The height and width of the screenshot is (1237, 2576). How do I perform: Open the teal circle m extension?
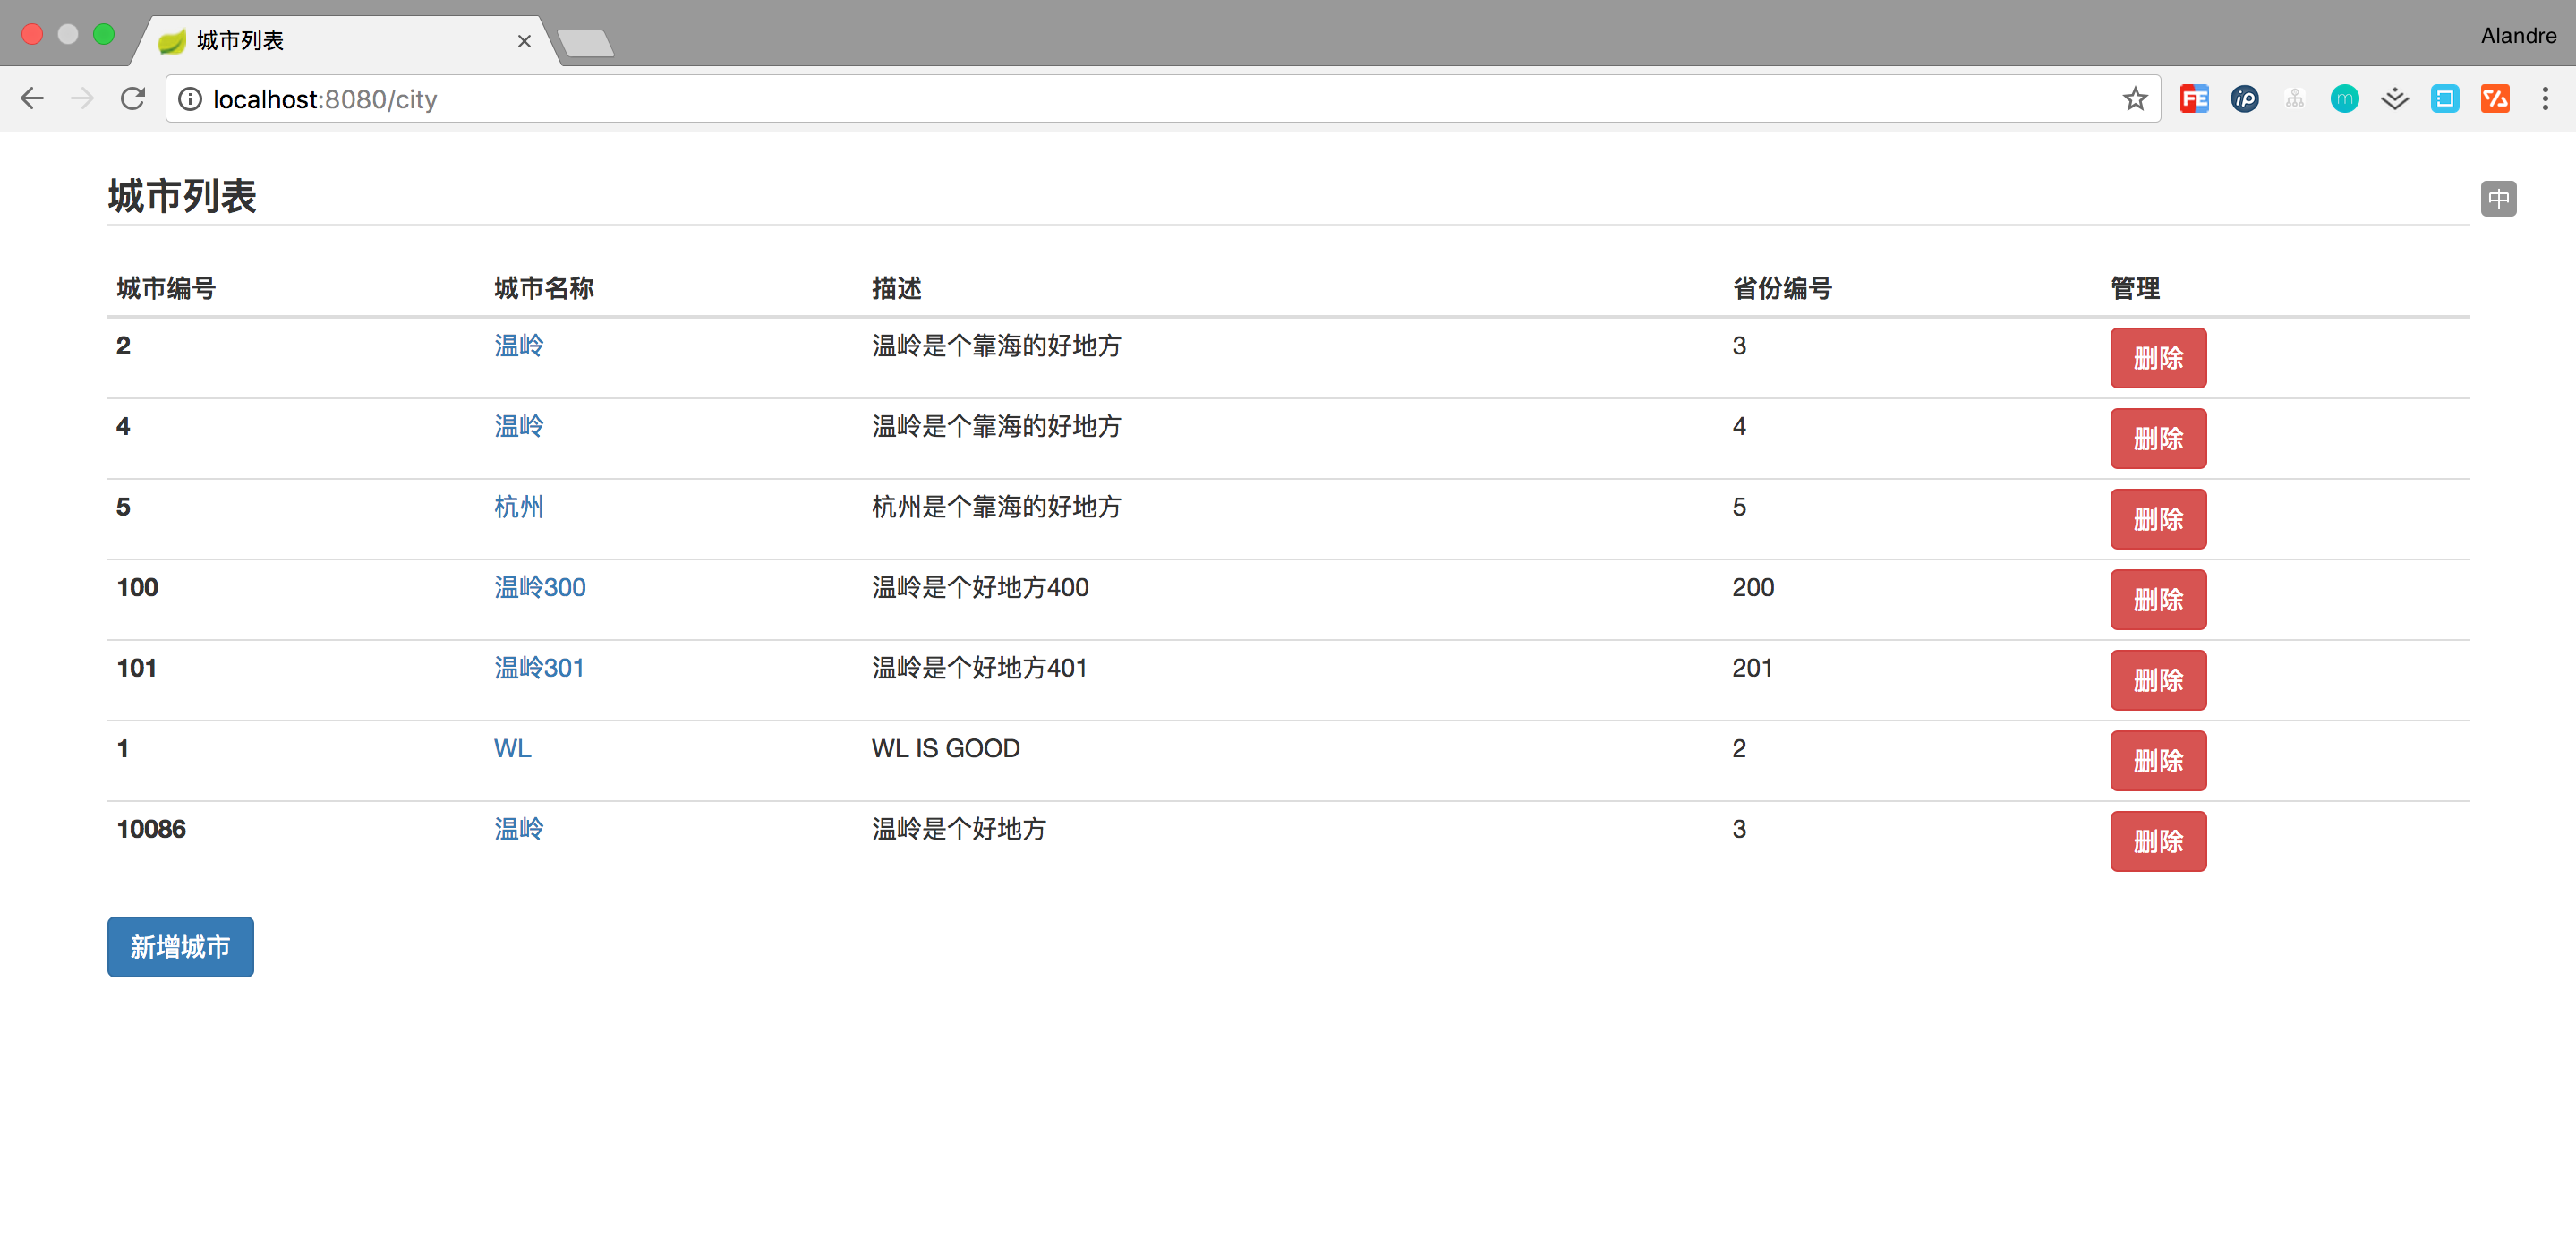[x=2344, y=98]
